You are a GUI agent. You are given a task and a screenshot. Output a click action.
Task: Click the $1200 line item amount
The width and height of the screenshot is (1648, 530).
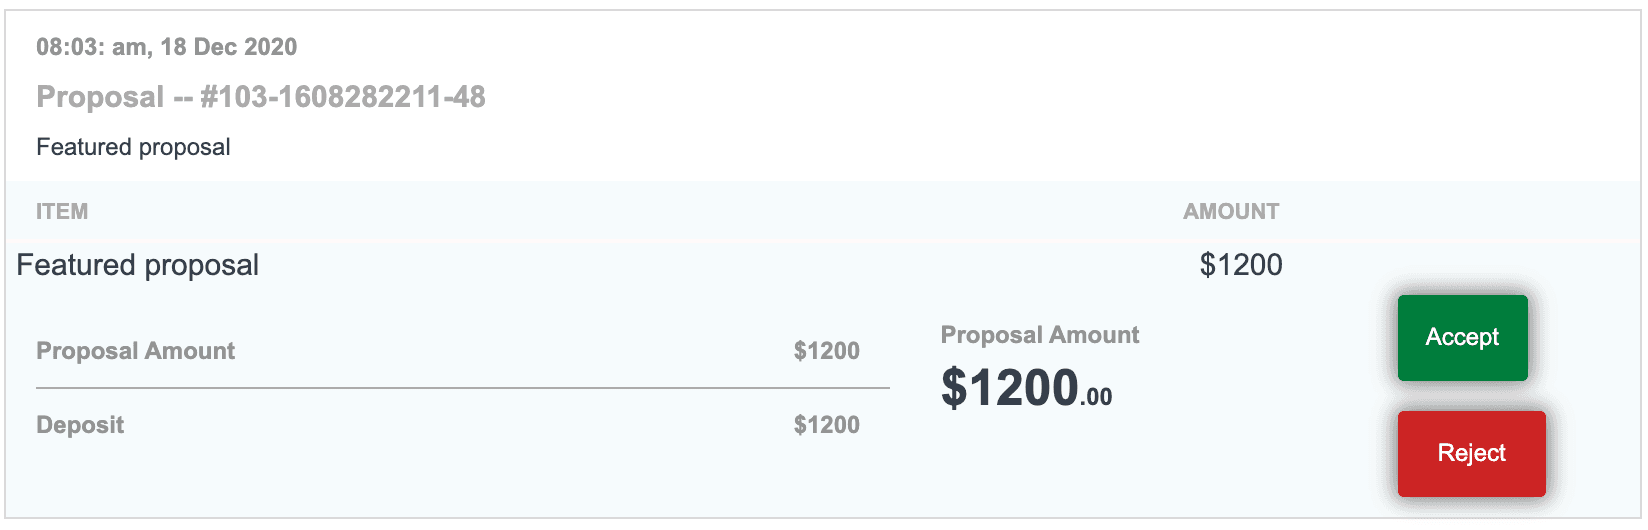click(x=1241, y=265)
